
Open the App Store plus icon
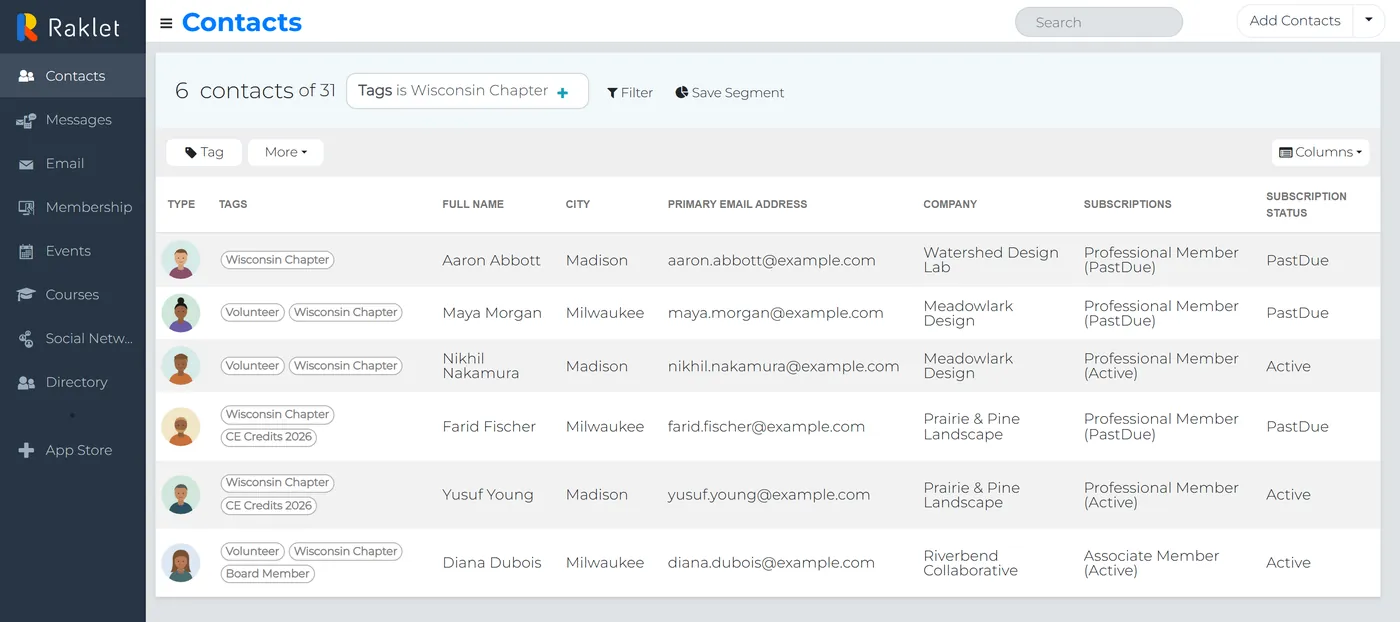coord(27,450)
